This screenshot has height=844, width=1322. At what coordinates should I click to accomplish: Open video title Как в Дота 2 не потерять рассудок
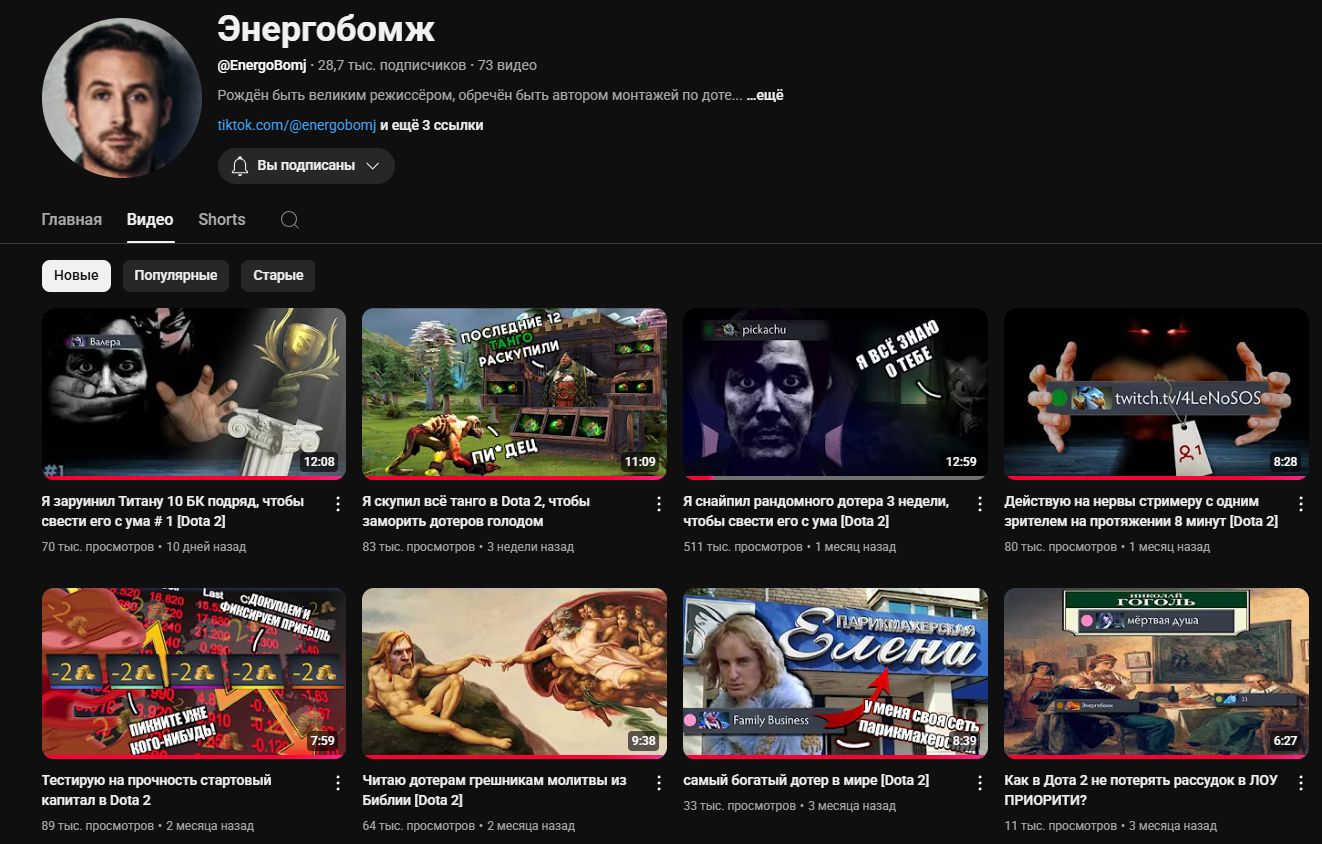(1141, 790)
